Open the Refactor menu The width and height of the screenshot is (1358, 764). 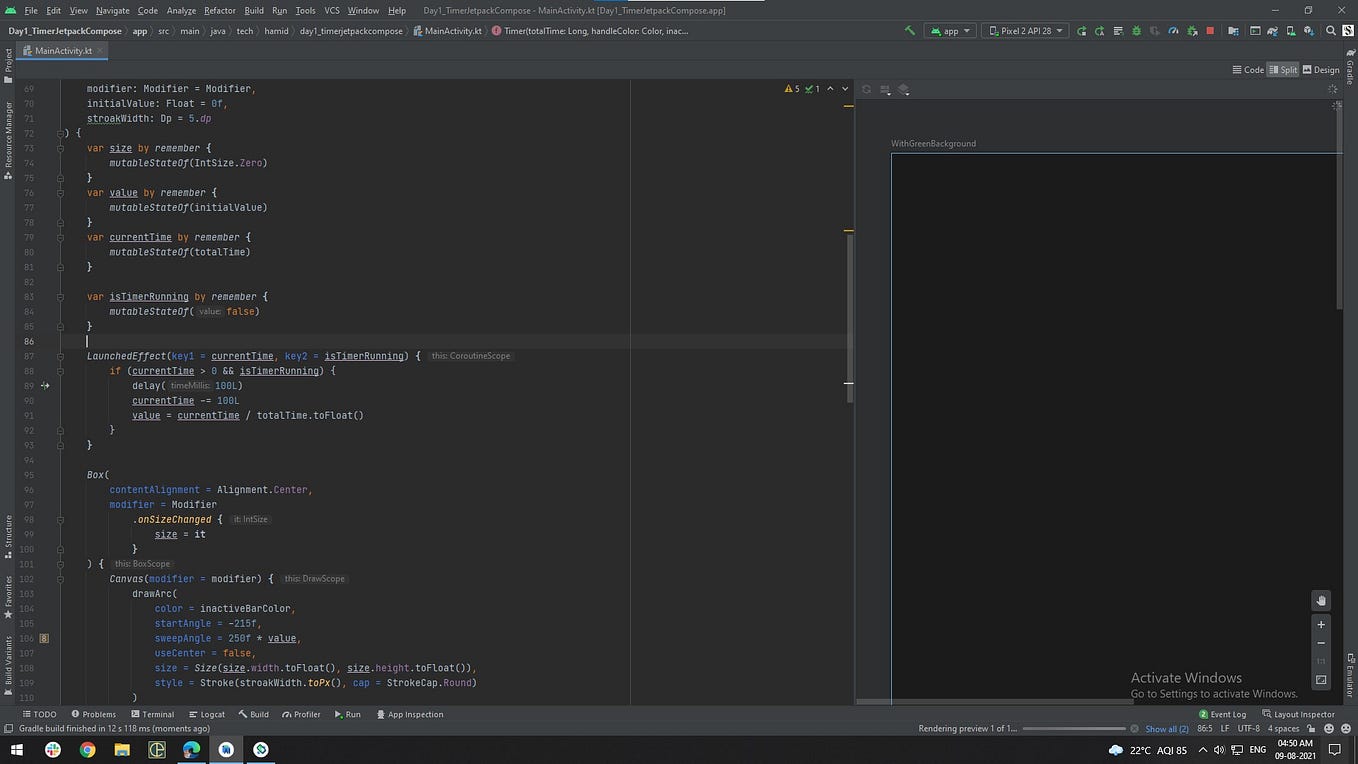coord(220,10)
